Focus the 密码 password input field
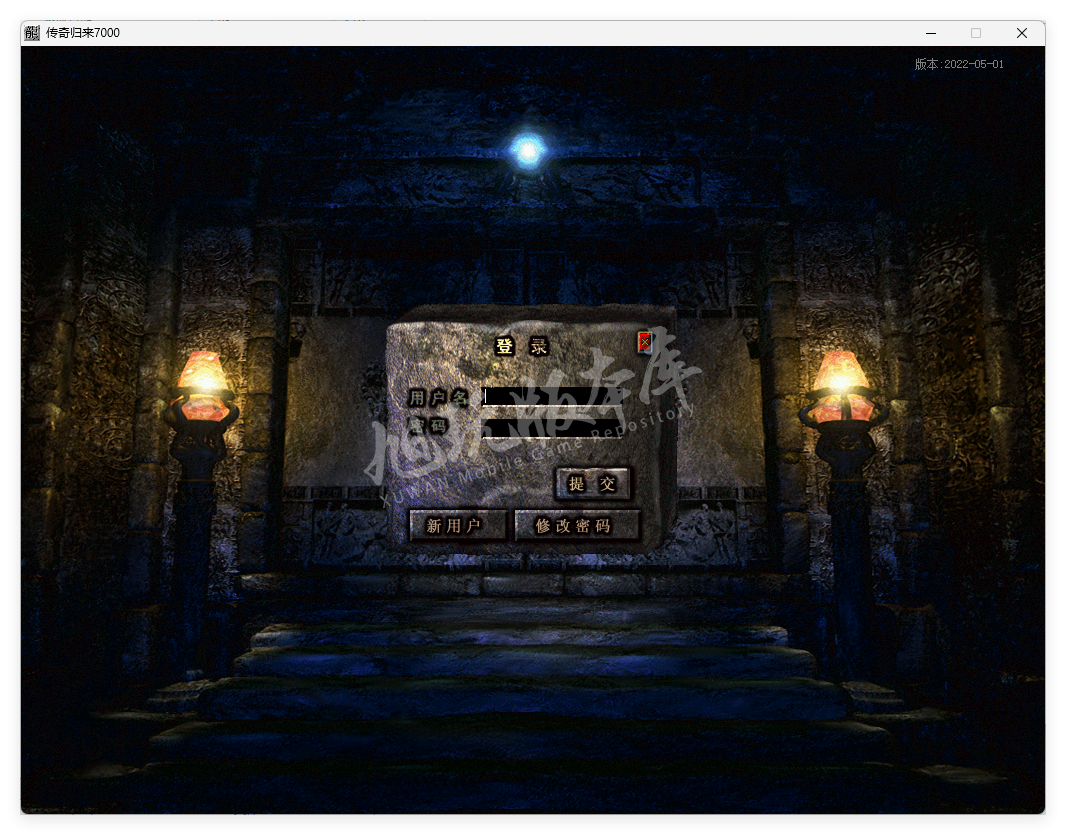This screenshot has height=835, width=1066. [x=552, y=427]
